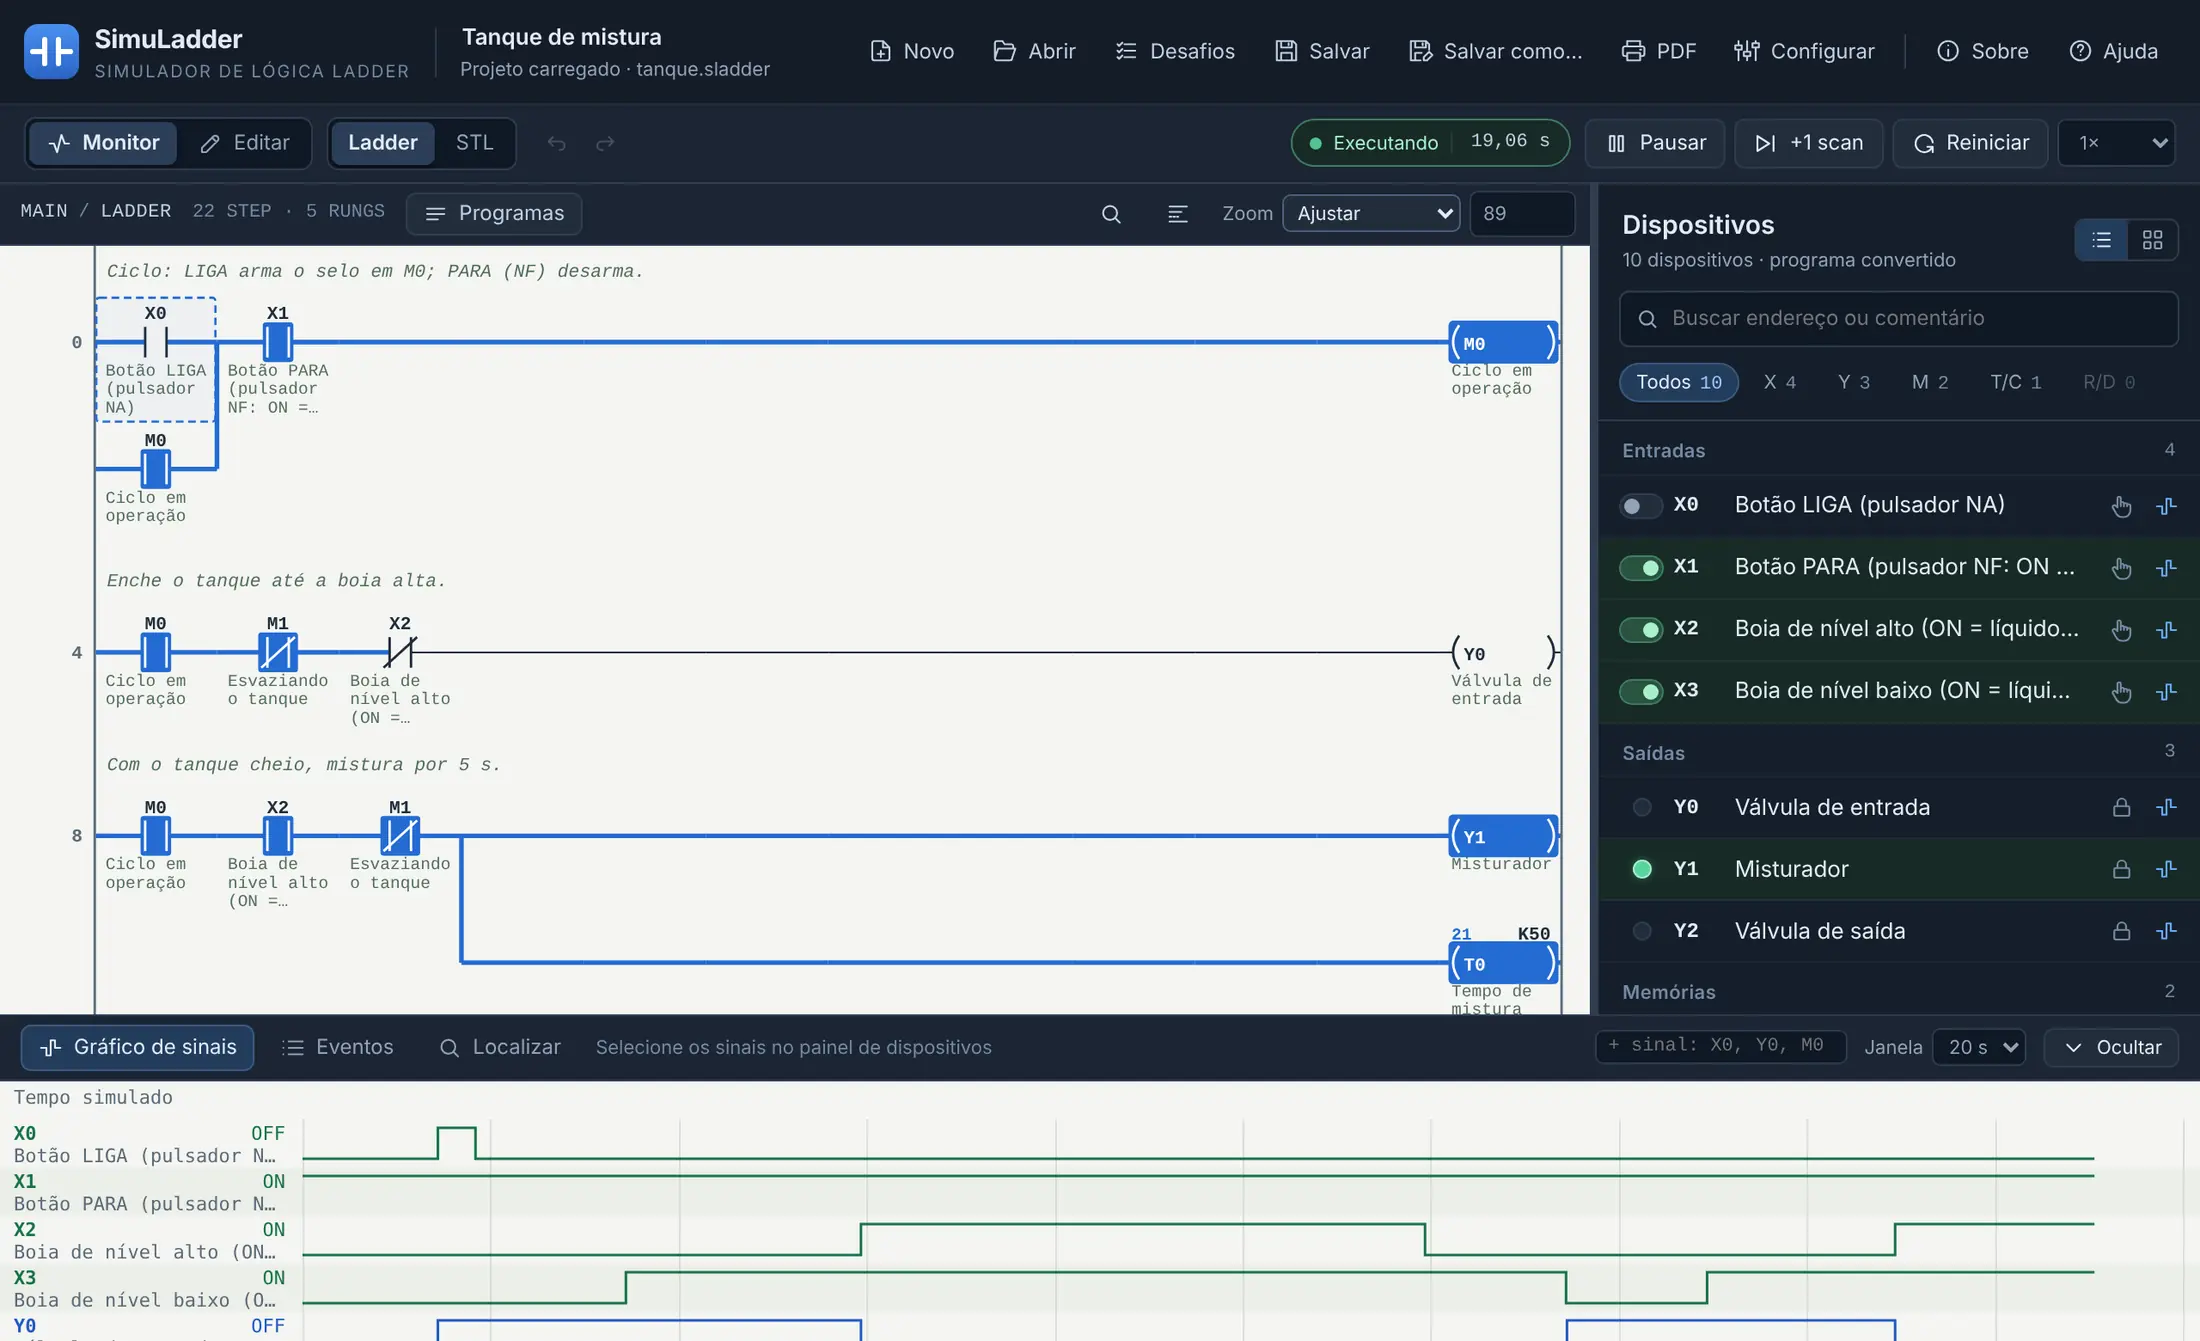This screenshot has width=2200, height=1341.
Task: Switch to Monitor mode
Action: pos(103,143)
